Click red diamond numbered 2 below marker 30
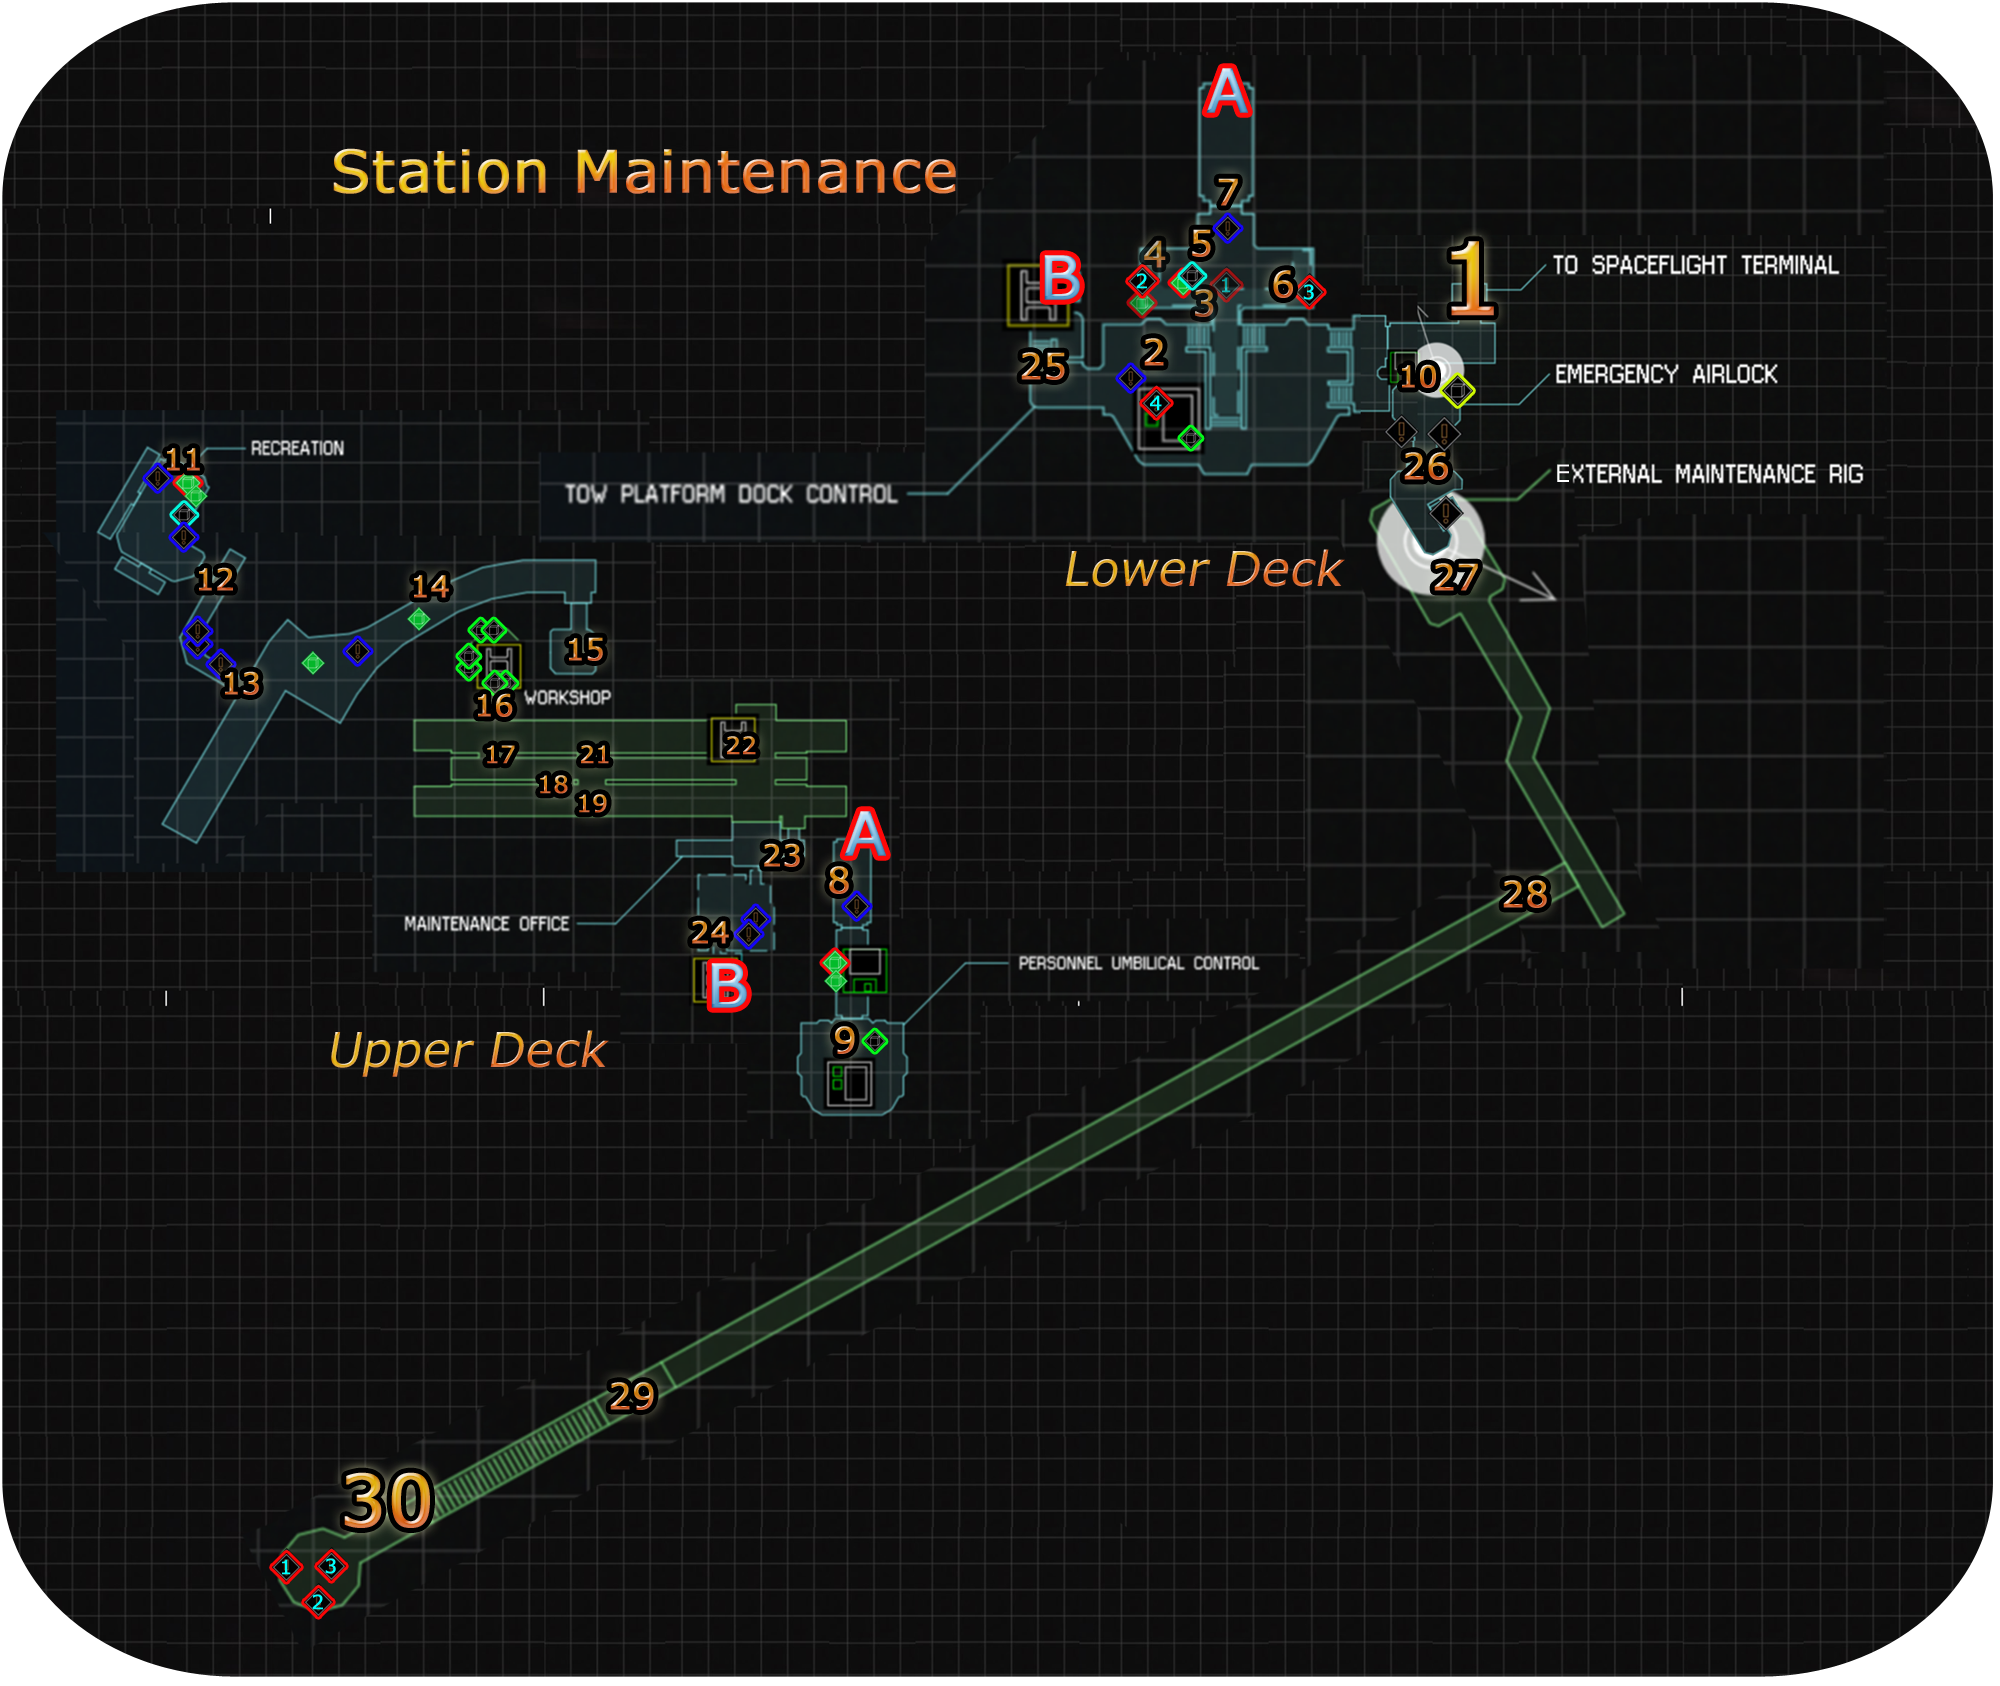Image resolution: width=2000 pixels, height=1686 pixels. point(317,1602)
